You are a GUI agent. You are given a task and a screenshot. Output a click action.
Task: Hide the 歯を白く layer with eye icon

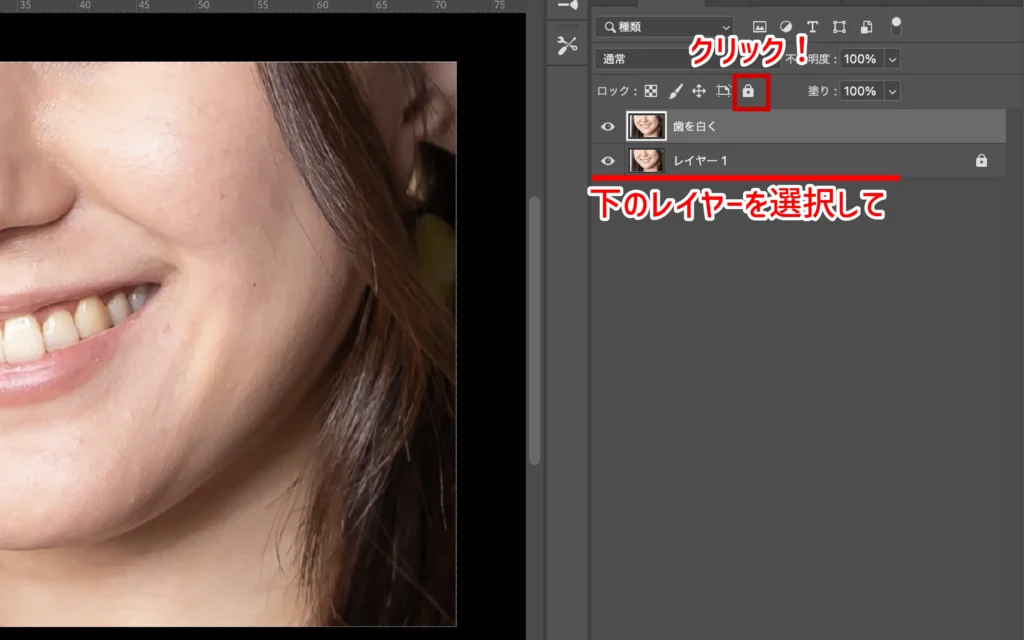click(607, 126)
